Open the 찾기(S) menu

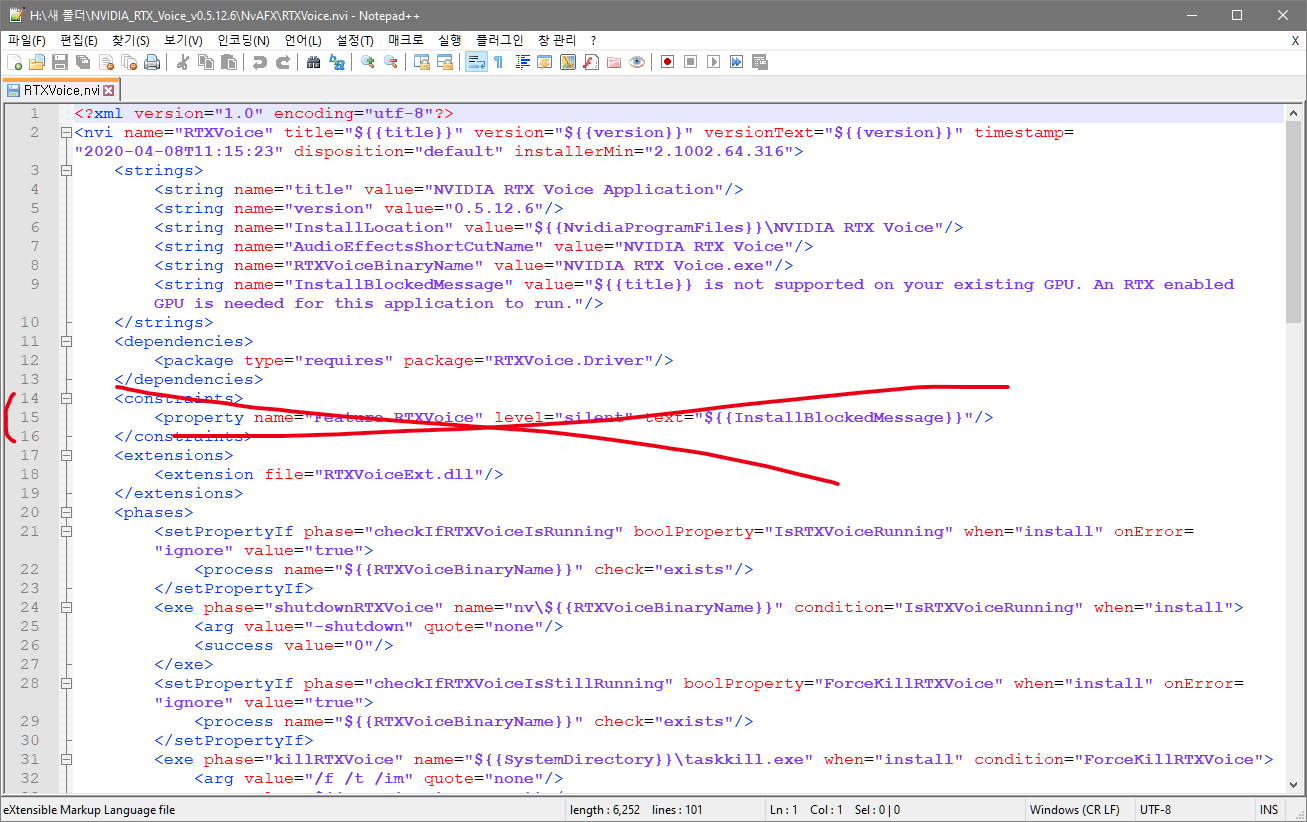click(x=131, y=40)
